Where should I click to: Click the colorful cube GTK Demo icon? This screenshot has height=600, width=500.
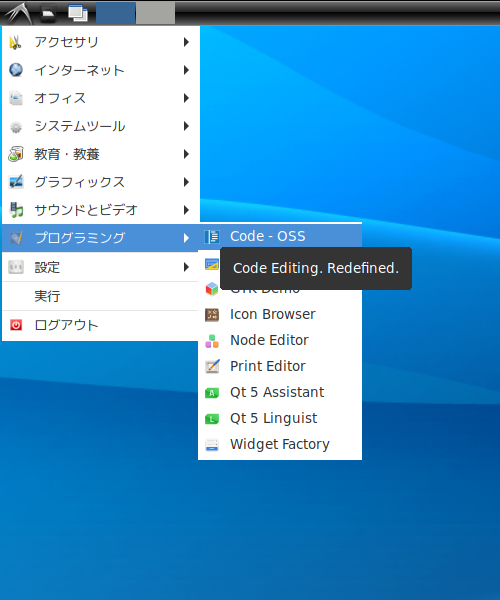tap(212, 289)
